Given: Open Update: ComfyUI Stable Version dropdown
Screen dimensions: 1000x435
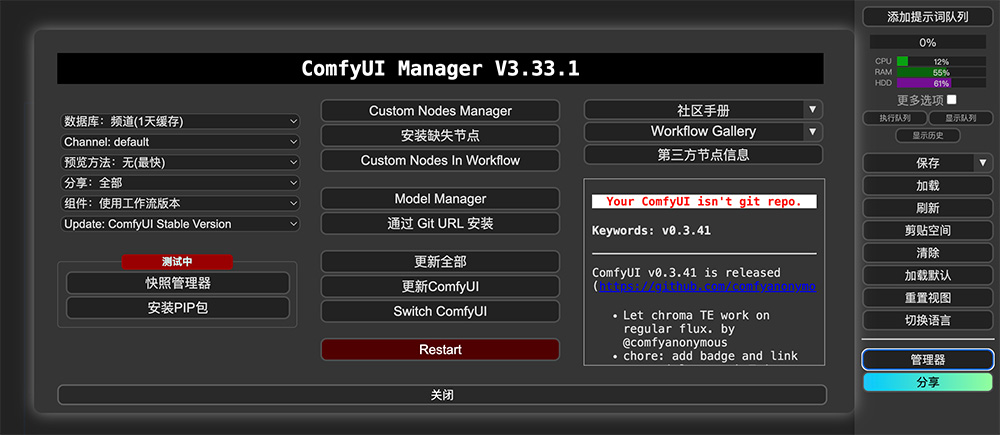Looking at the screenshot, I should 181,224.
